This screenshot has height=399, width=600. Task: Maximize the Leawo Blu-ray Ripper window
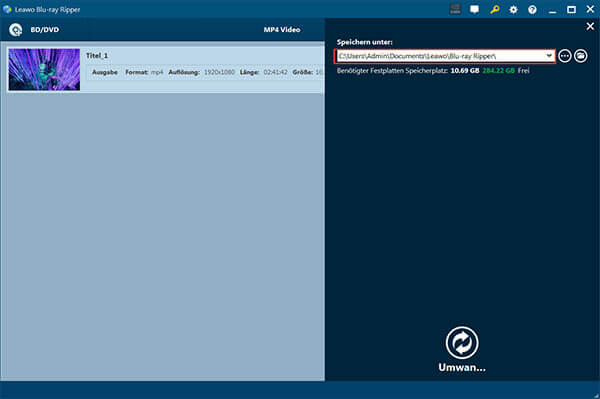click(571, 10)
